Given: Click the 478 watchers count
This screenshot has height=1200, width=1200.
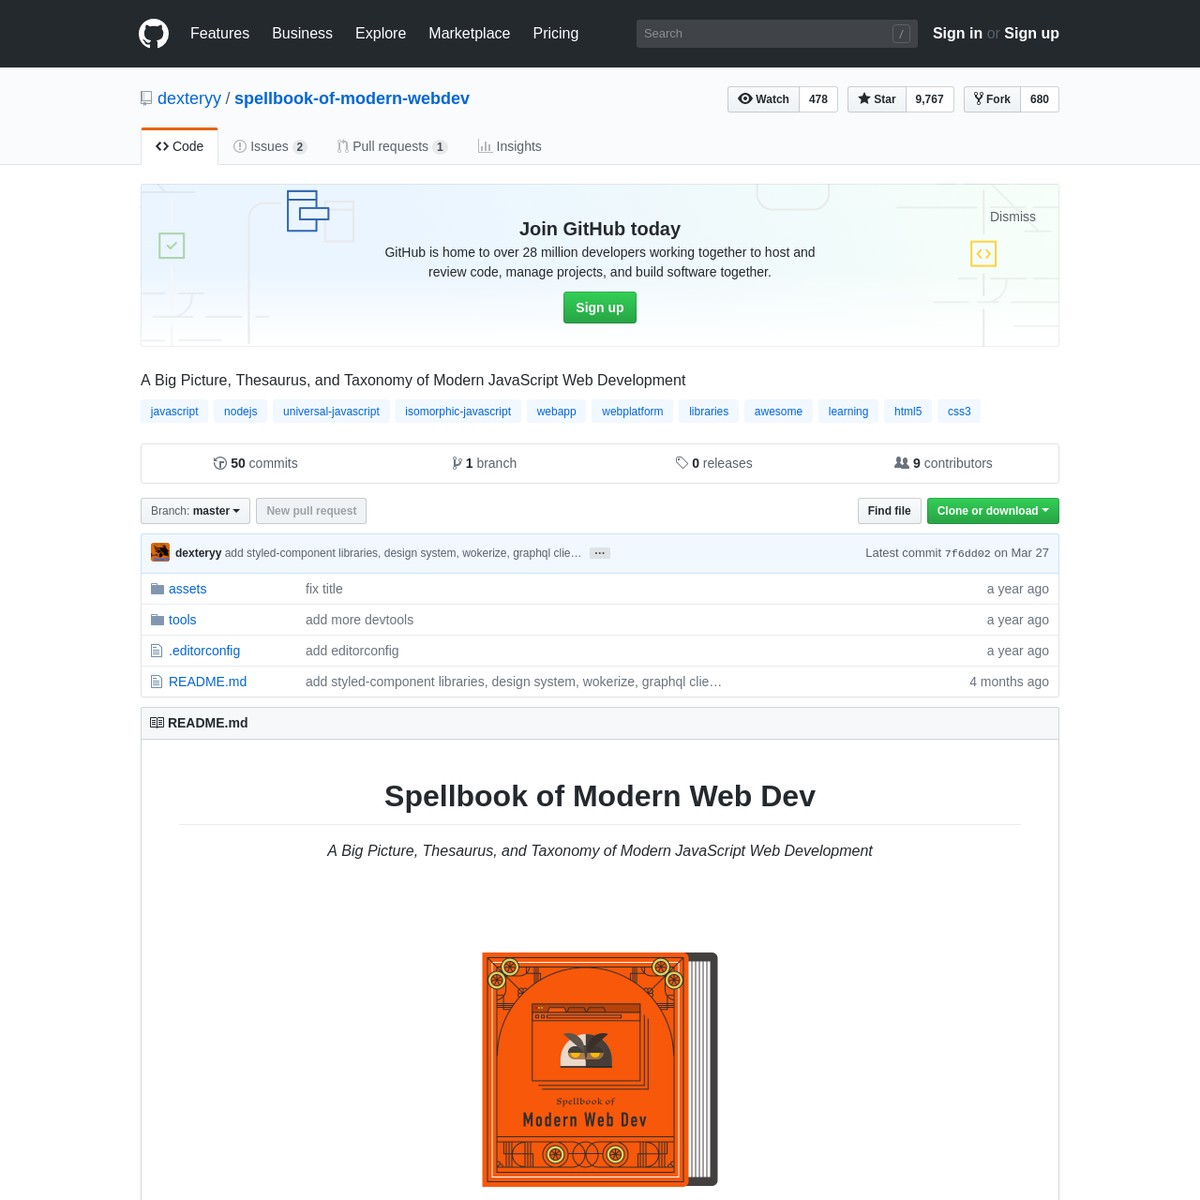Looking at the screenshot, I should click(818, 99).
